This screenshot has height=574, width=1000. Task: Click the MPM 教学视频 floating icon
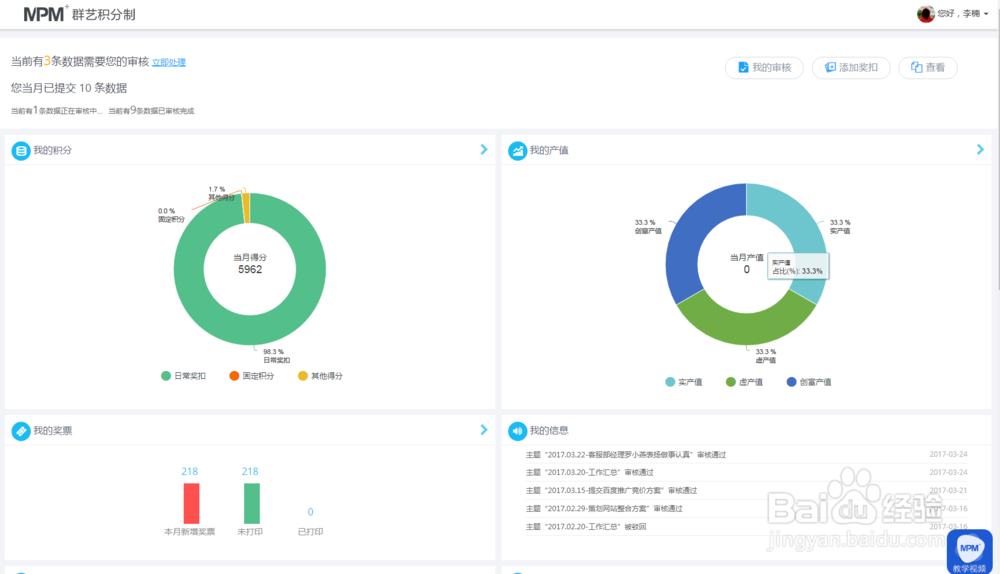pos(969,552)
